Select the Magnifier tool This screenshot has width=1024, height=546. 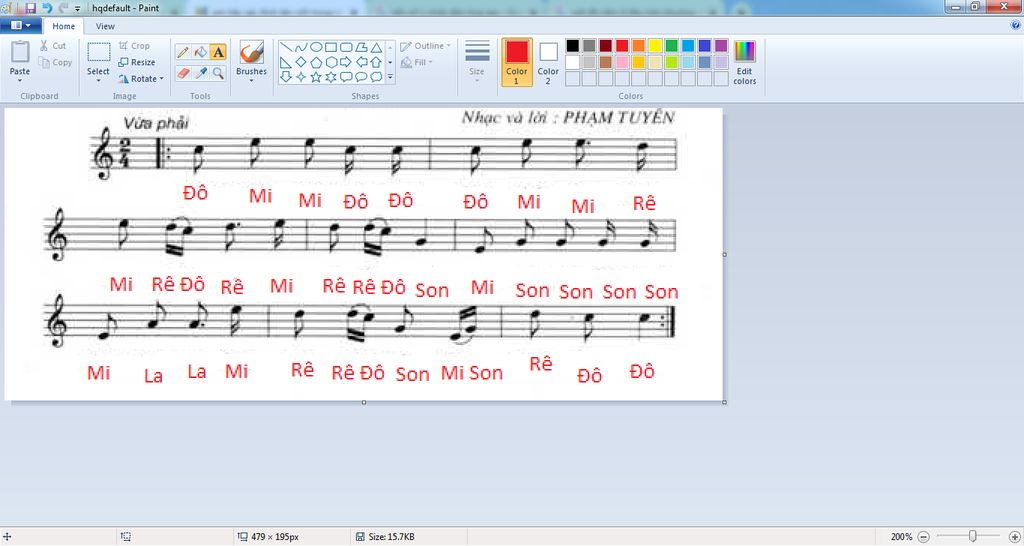[x=218, y=73]
